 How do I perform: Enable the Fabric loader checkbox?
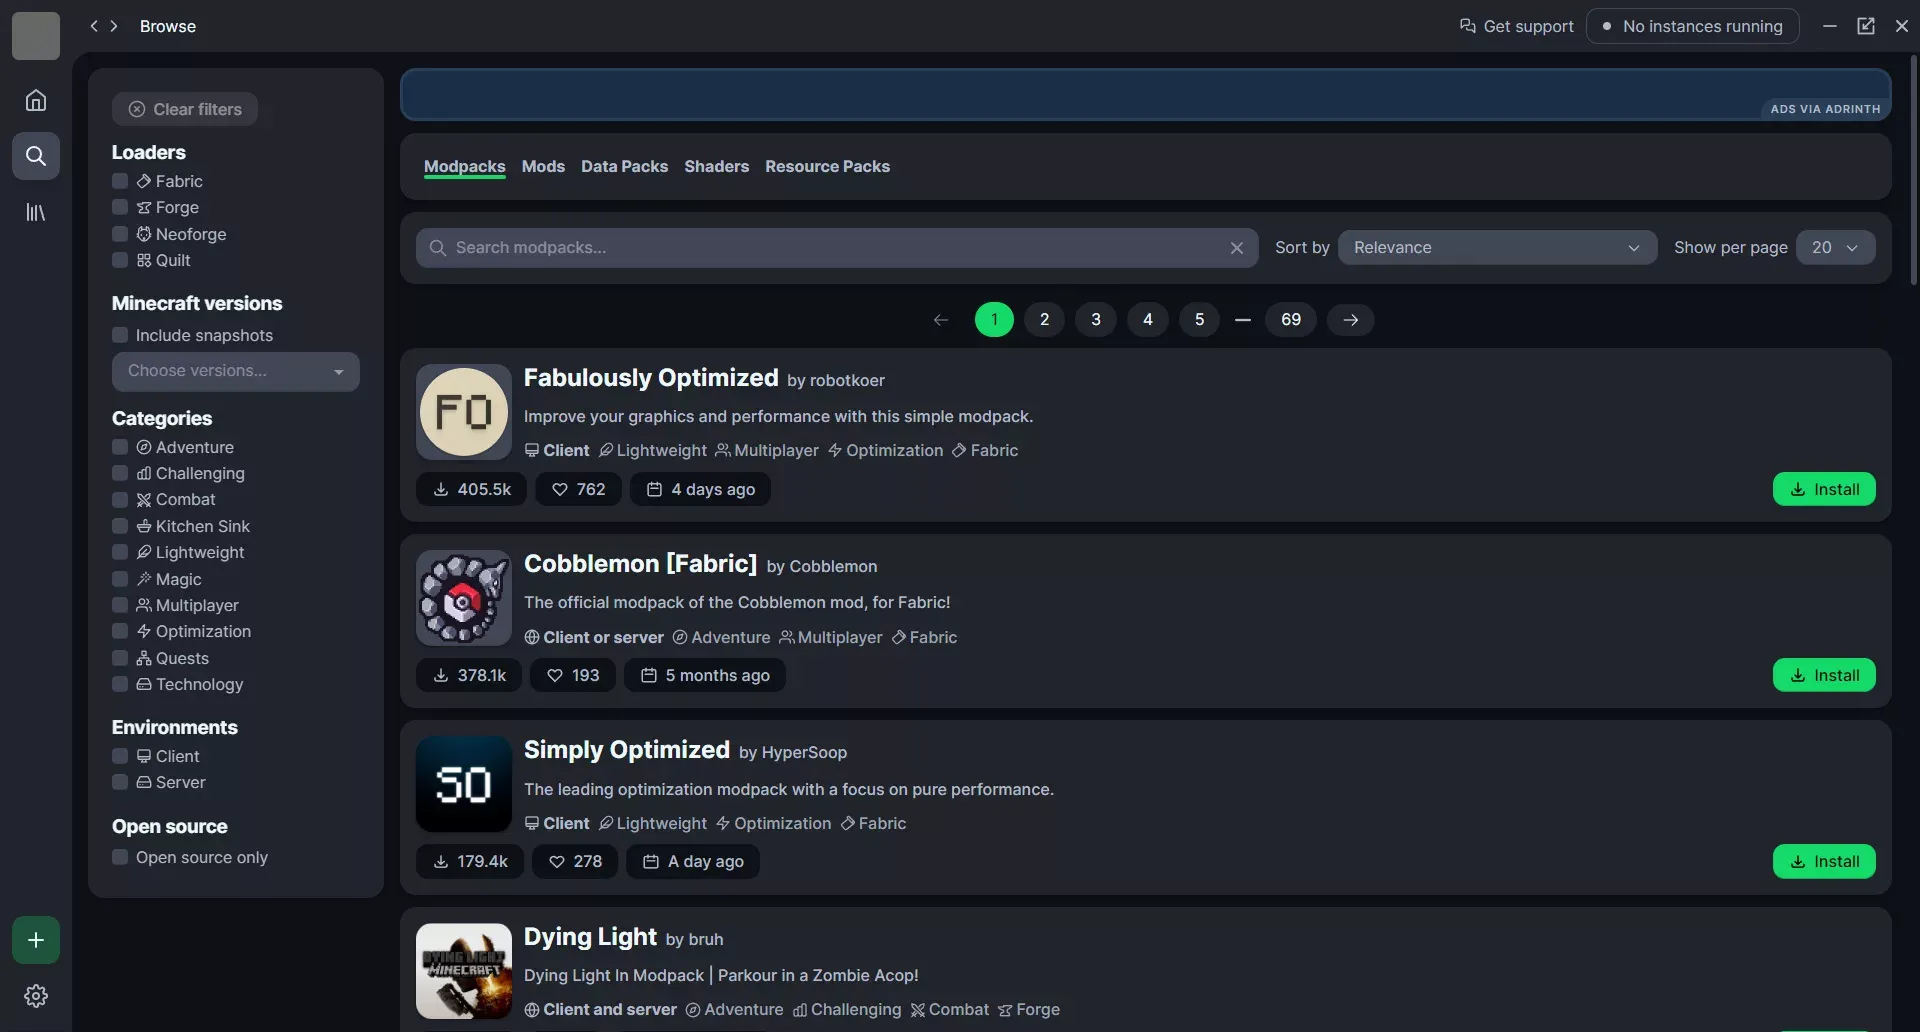[120, 181]
